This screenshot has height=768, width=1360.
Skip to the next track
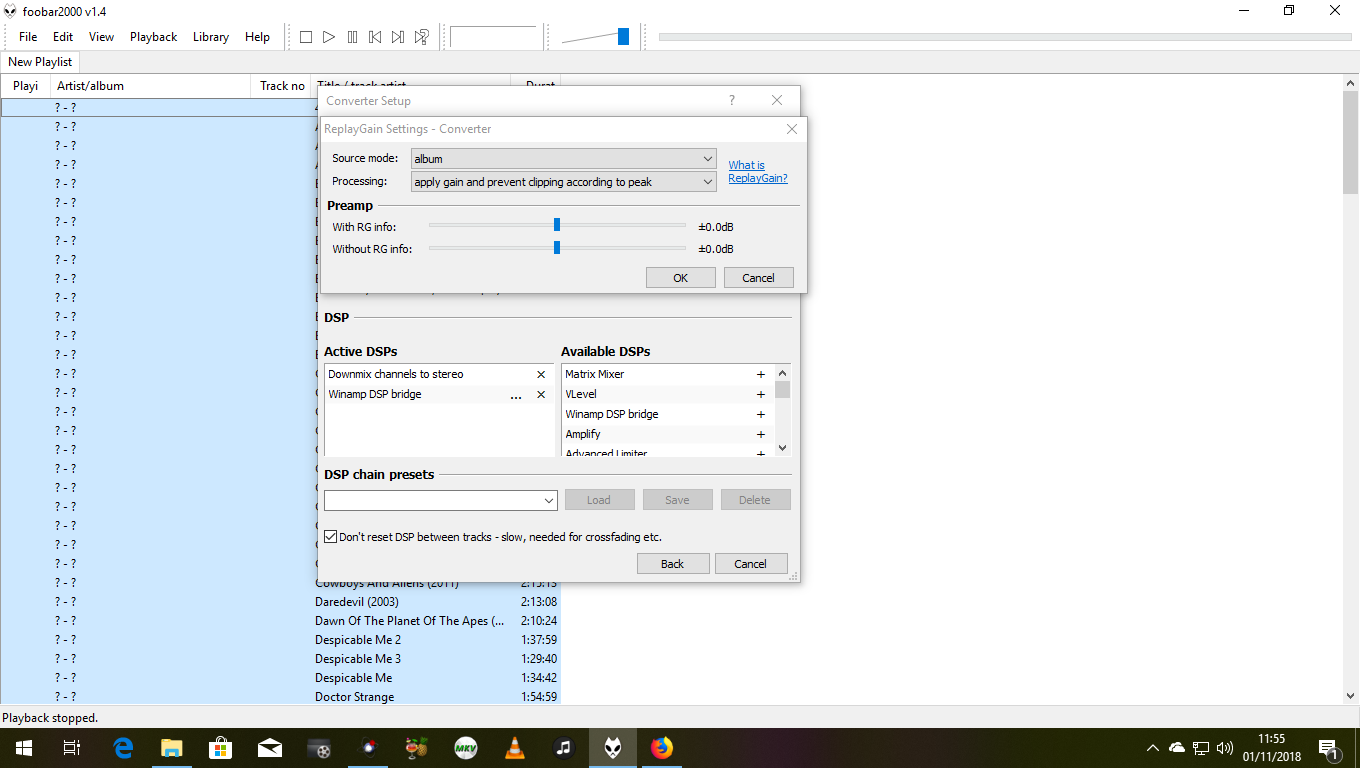coord(398,37)
